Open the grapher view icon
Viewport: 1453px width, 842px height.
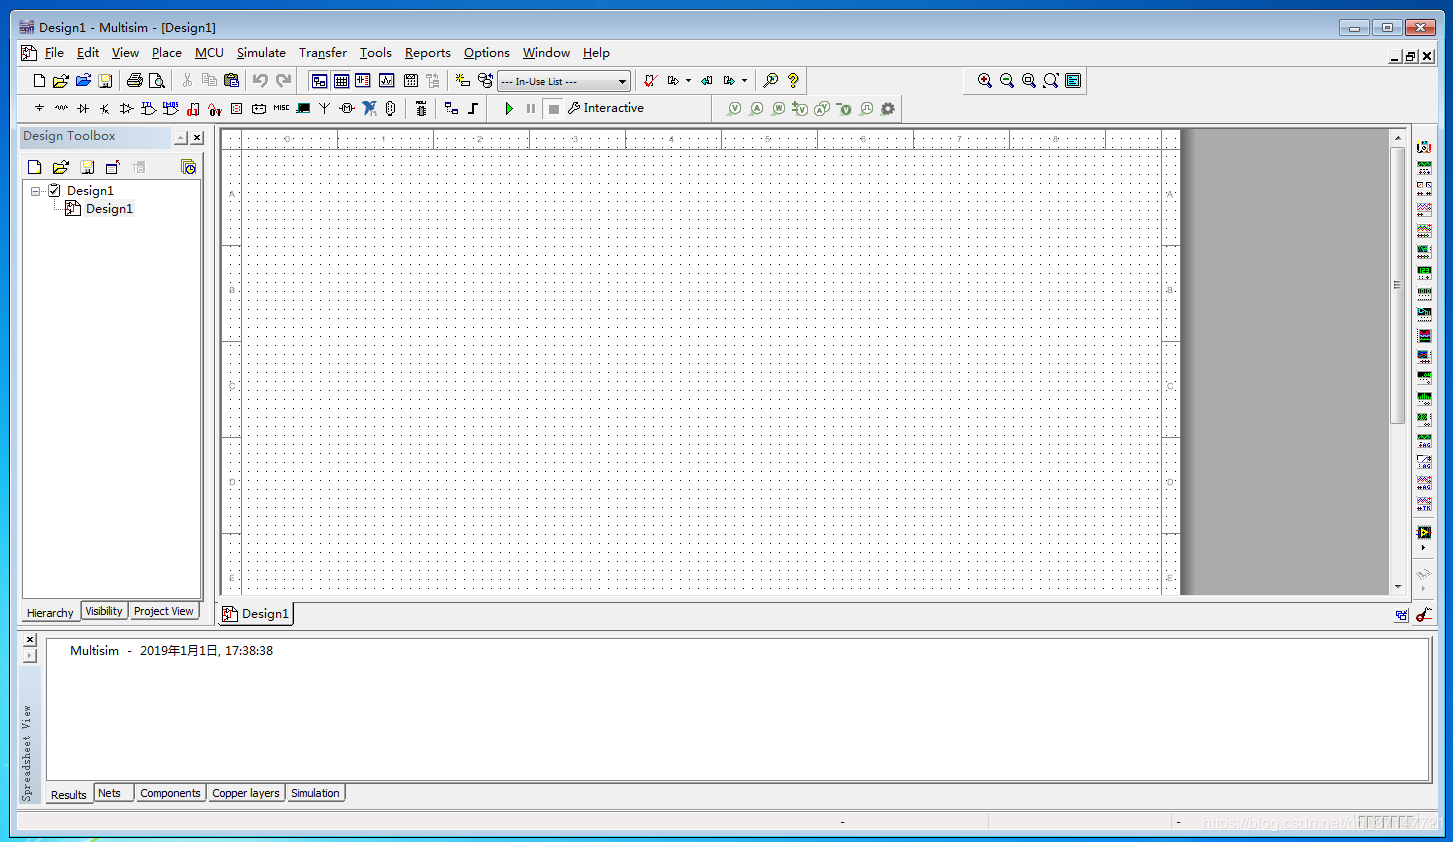point(386,81)
